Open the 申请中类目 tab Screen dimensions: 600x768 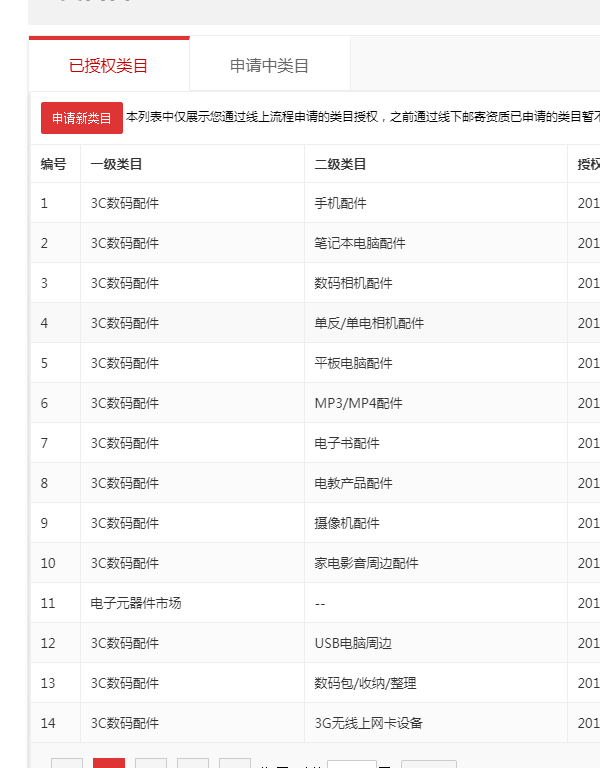coord(269,65)
